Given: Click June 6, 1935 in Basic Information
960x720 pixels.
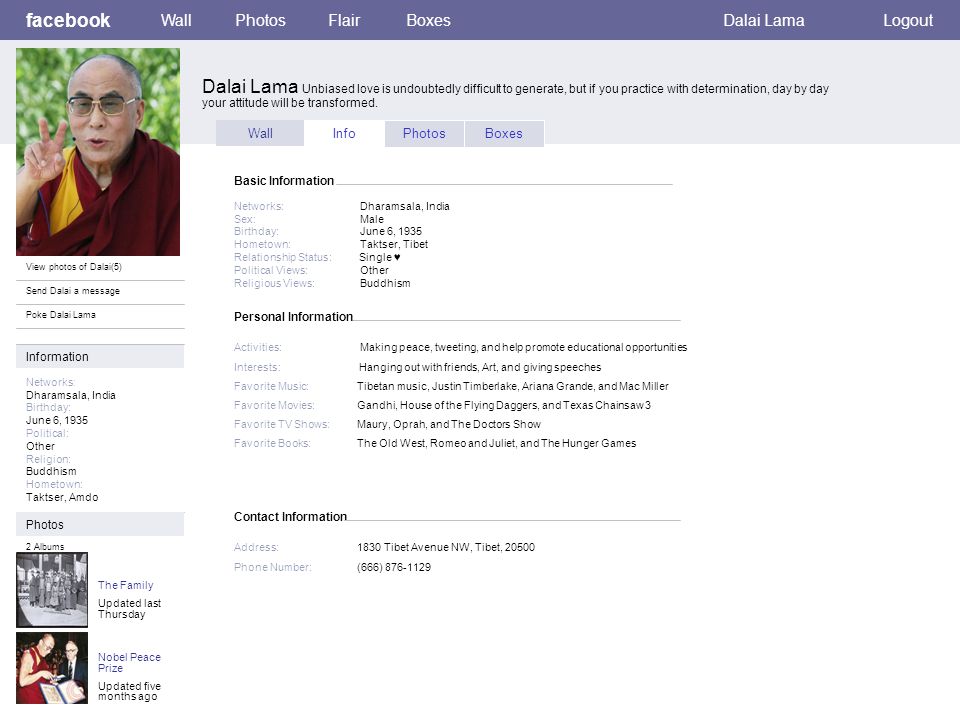Looking at the screenshot, I should 391,231.
